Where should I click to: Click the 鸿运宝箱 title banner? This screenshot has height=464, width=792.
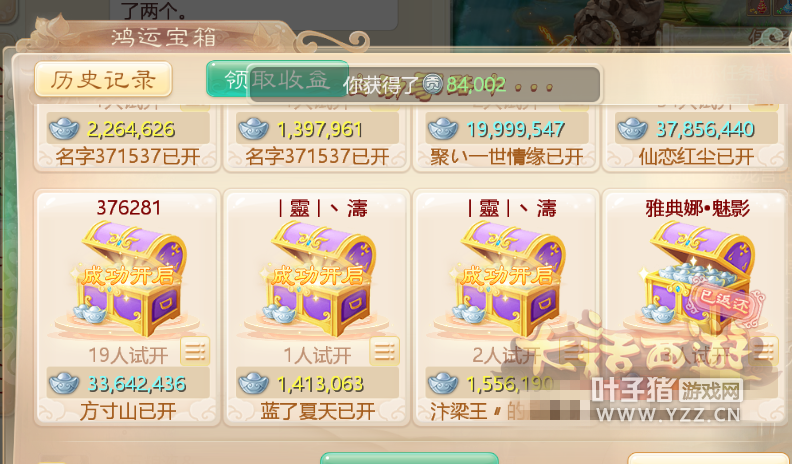coord(164,38)
